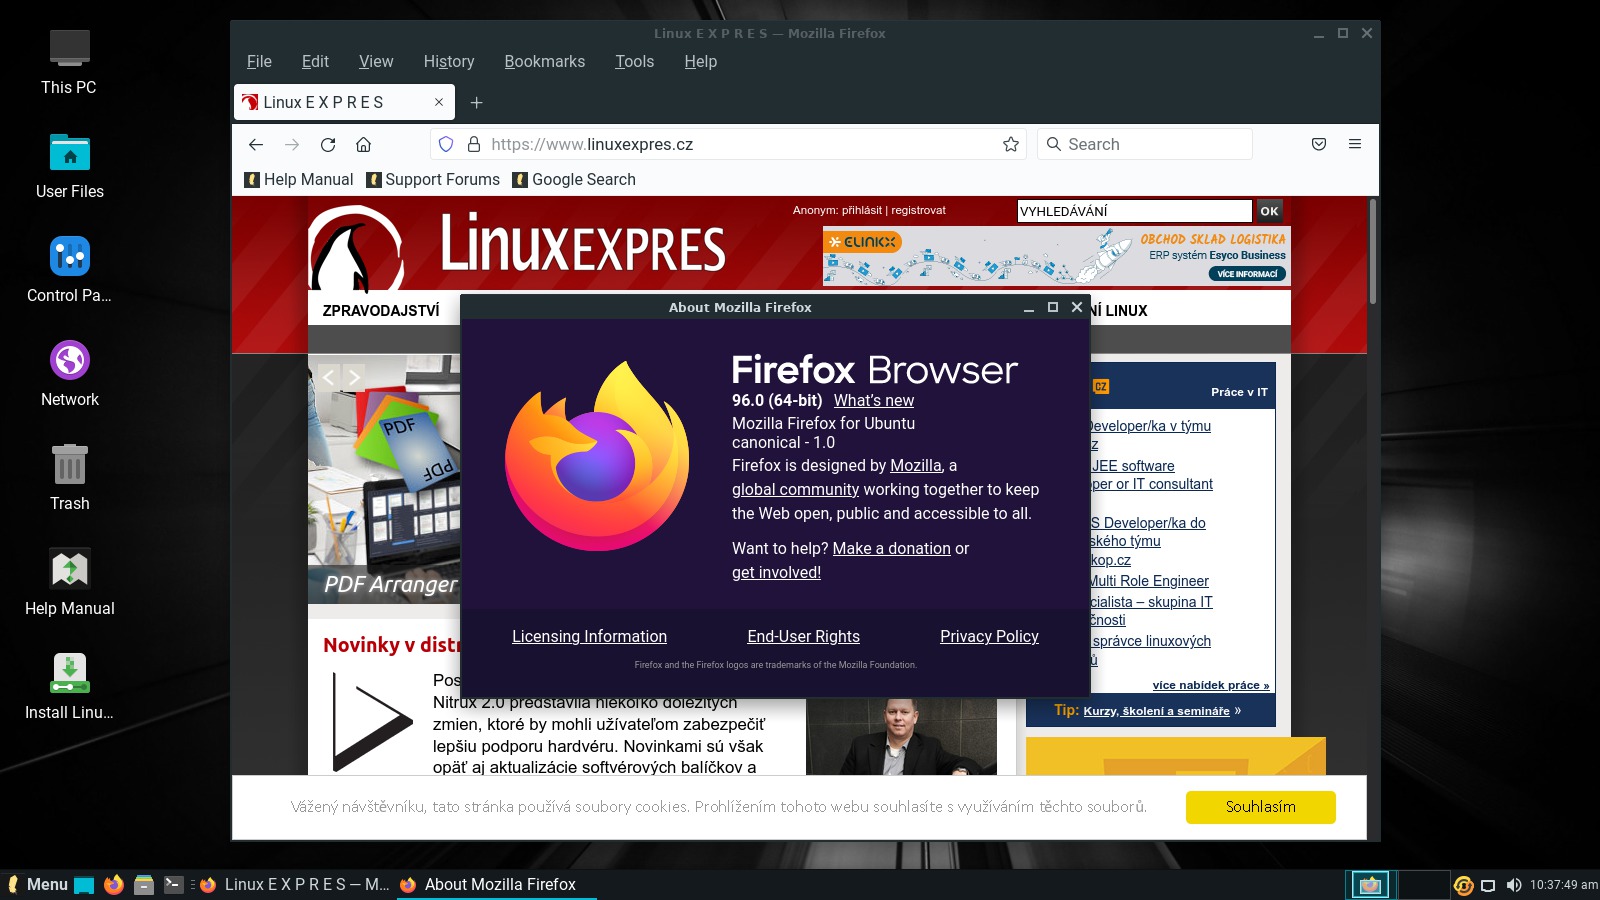Open file manager from the taskbar

pos(144,884)
